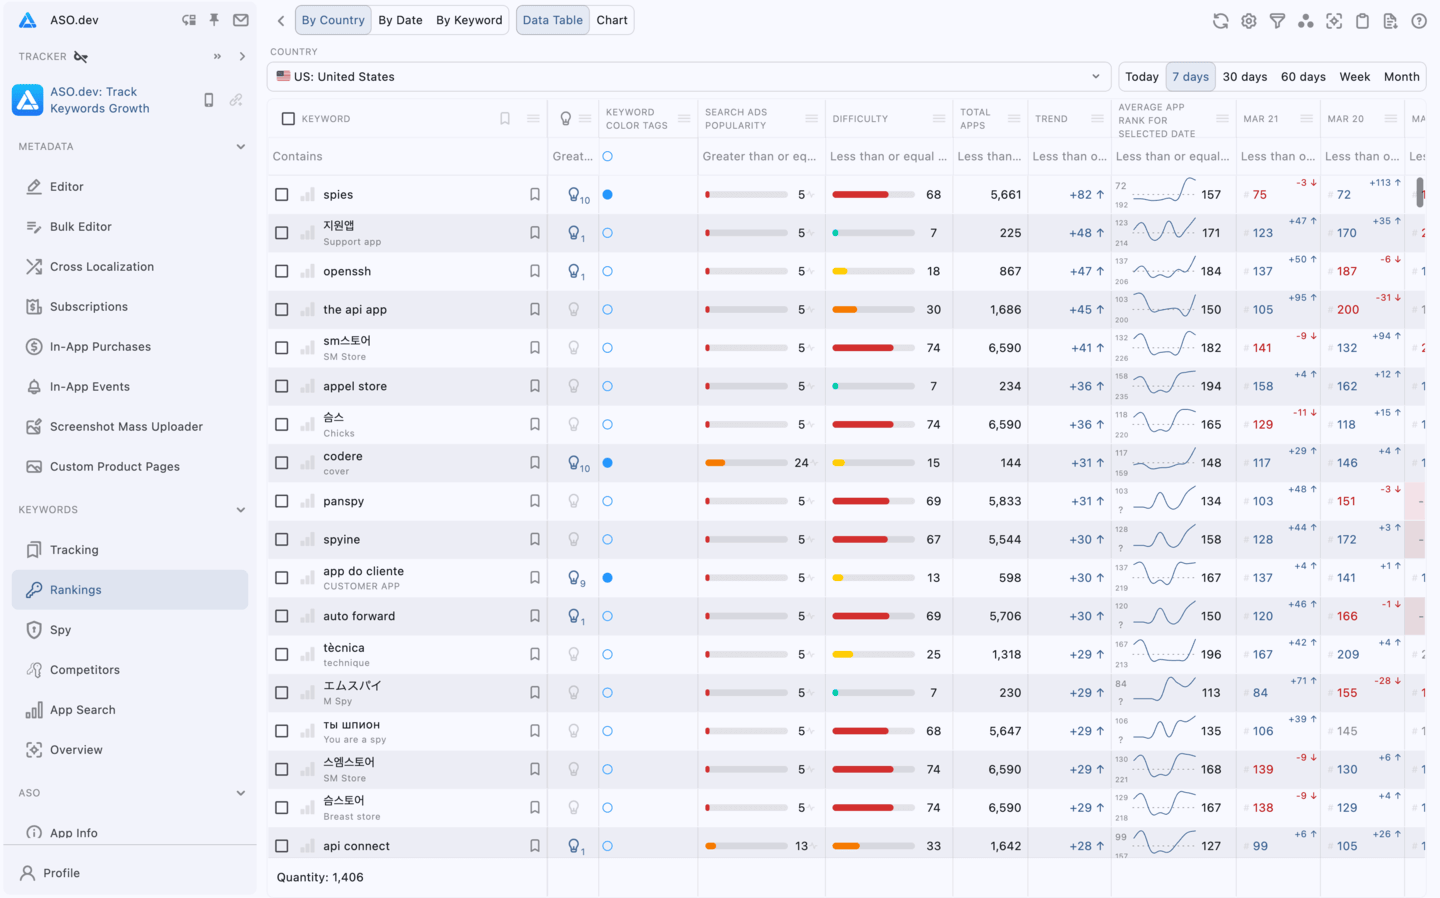
Task: Switch to the Chart tab
Action: point(611,19)
